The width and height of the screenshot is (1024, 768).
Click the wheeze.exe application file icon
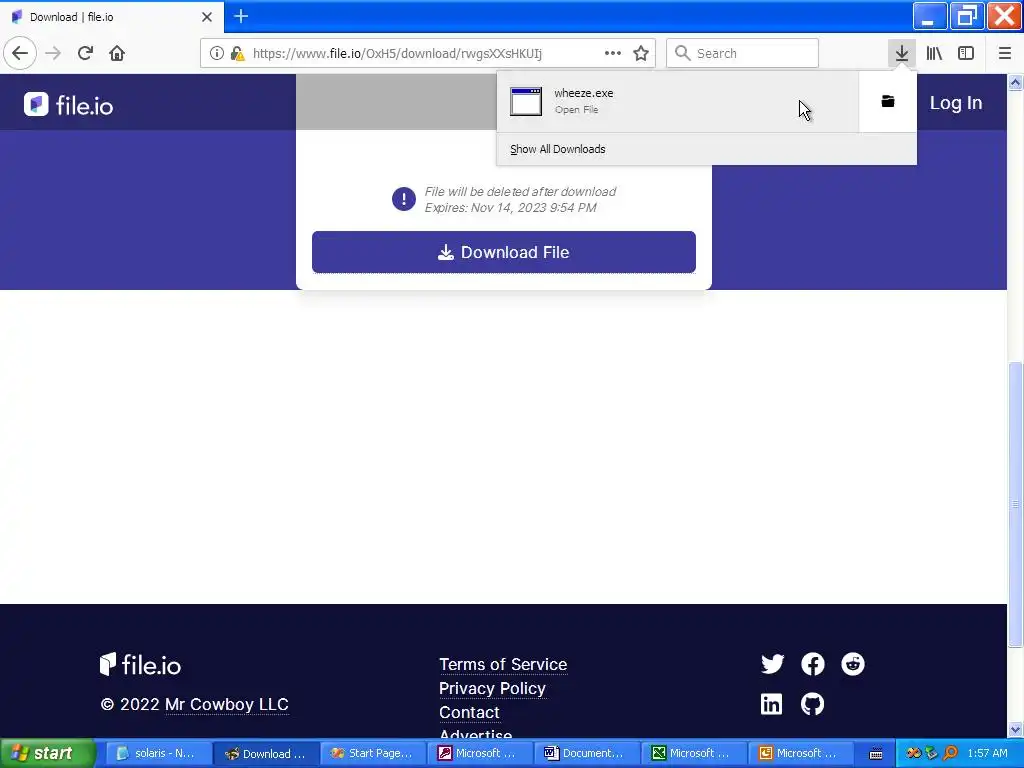pos(526,101)
